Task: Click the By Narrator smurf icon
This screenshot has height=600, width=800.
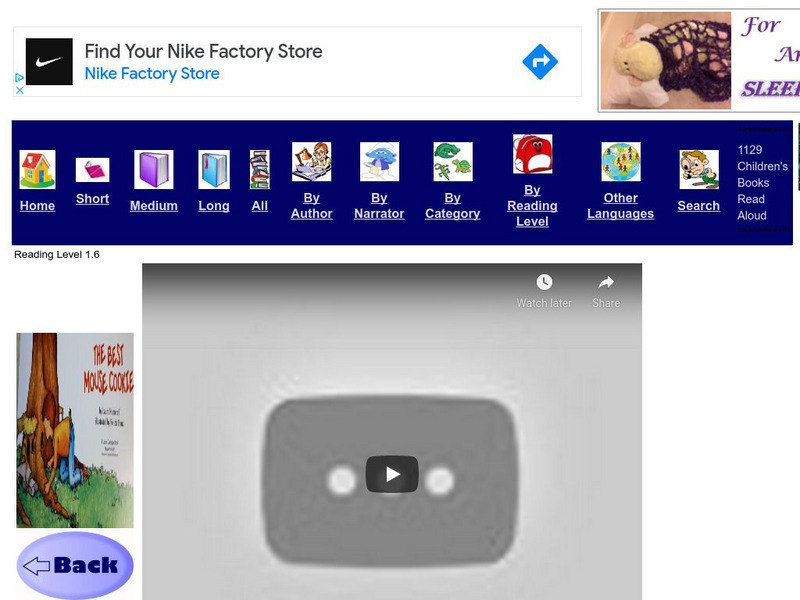Action: [379, 162]
